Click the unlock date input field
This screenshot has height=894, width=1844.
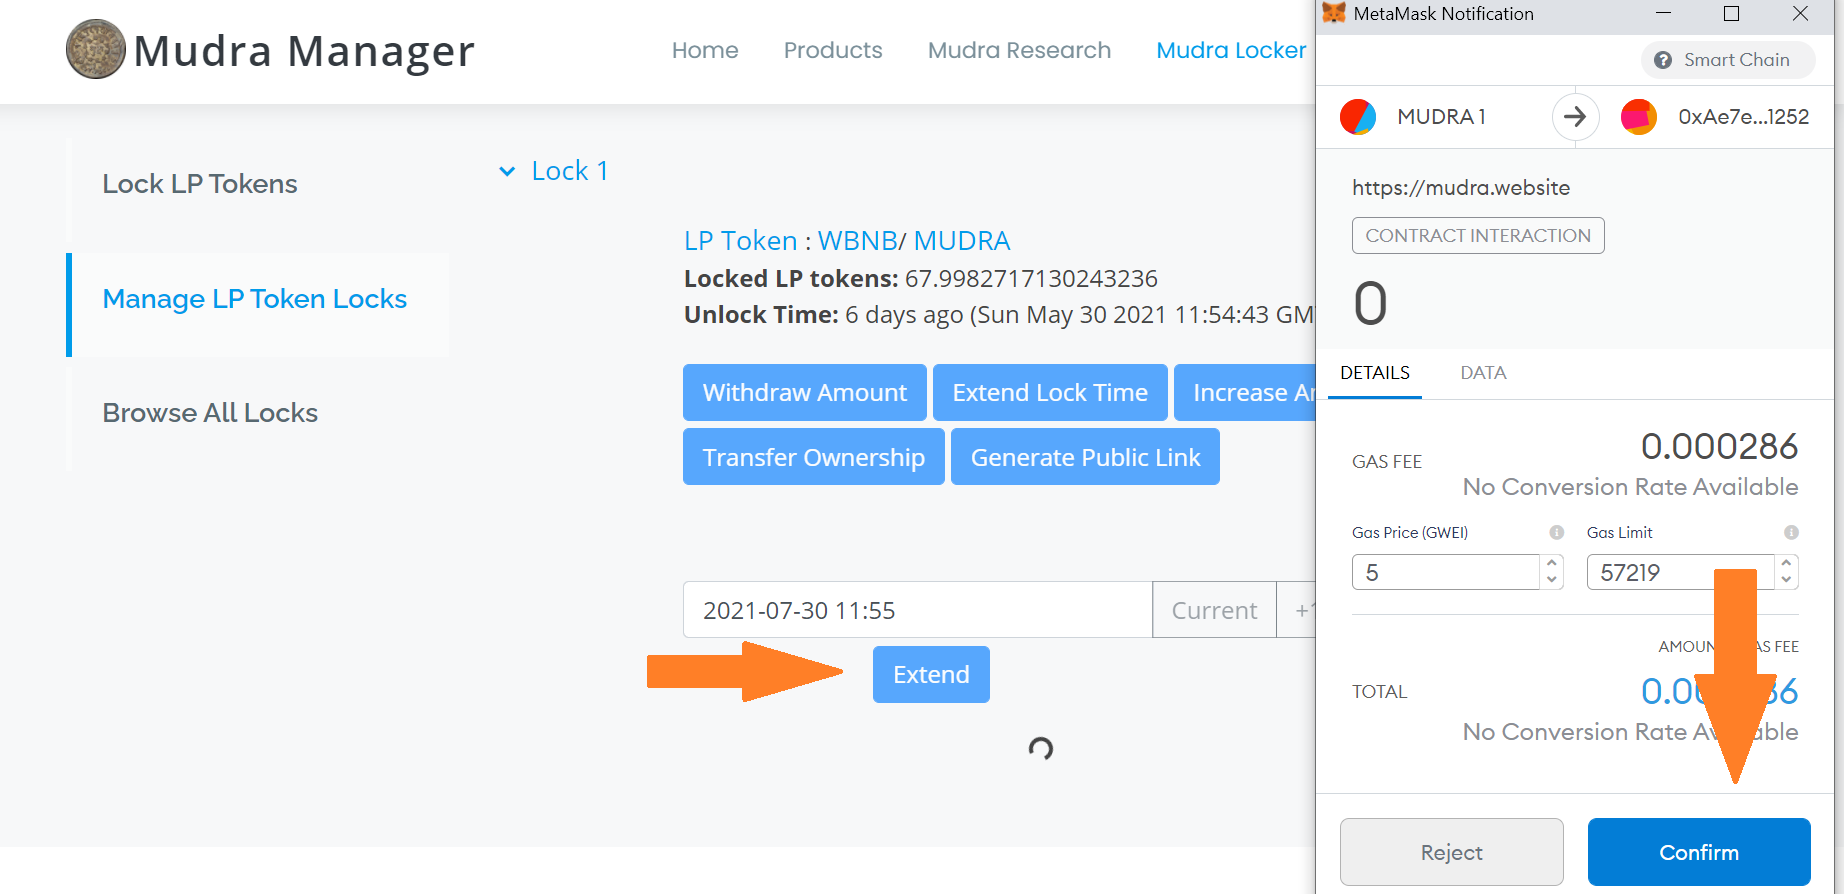click(x=917, y=610)
